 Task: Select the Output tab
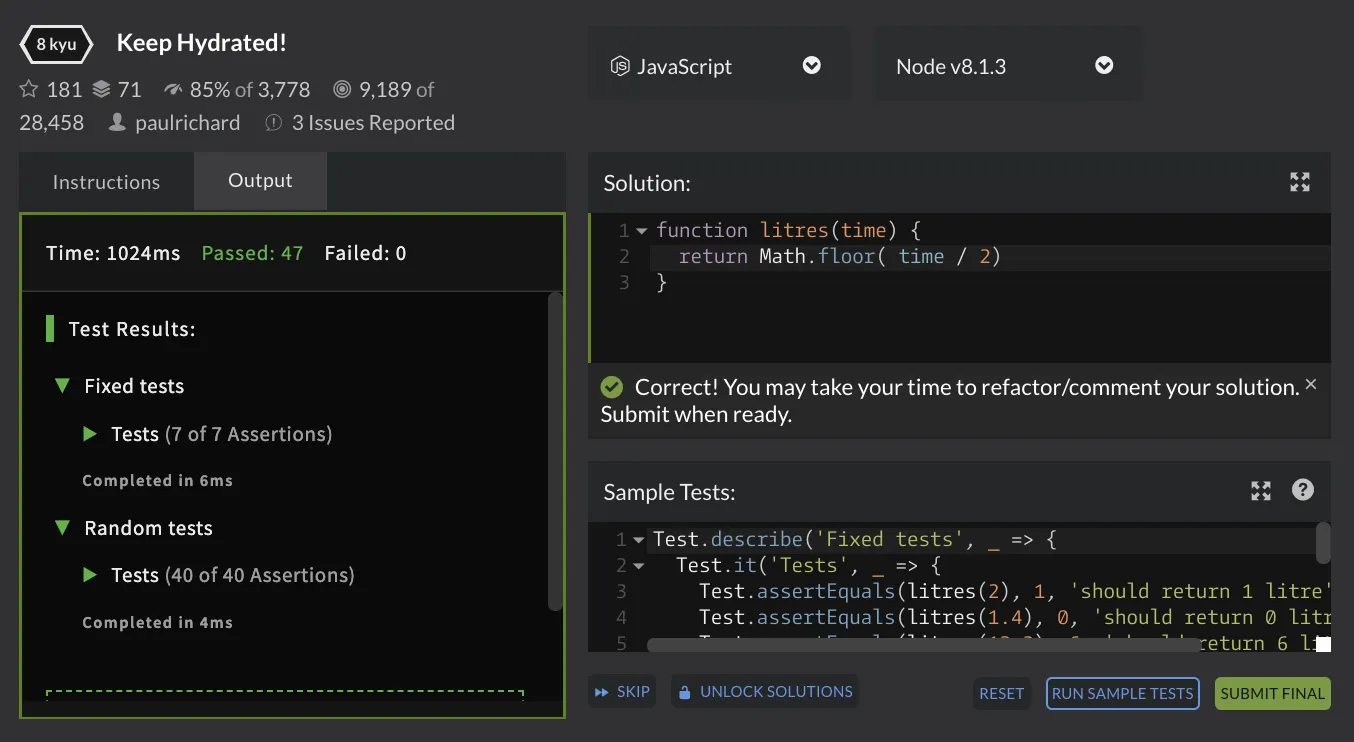click(x=260, y=181)
